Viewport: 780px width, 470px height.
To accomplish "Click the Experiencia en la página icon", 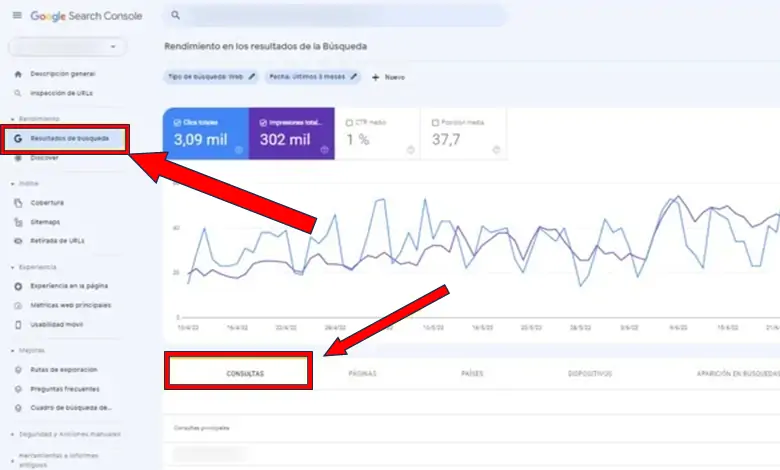I will click(x=18, y=286).
